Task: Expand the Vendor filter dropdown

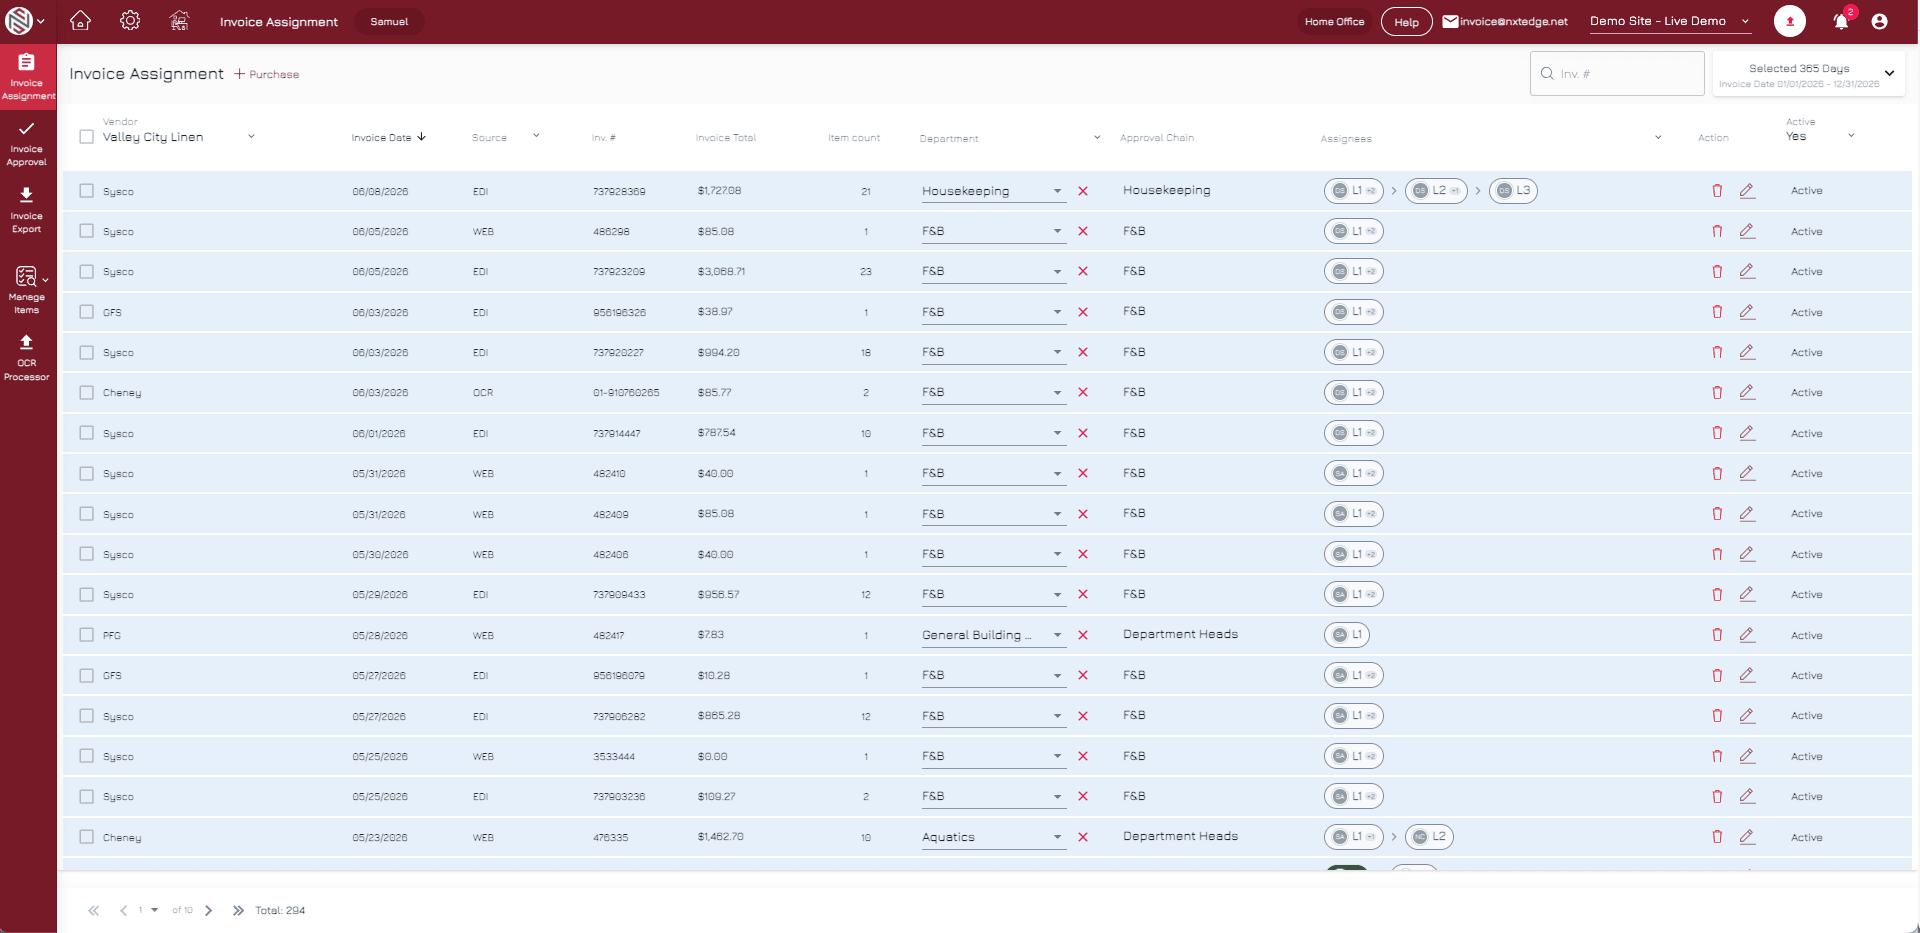Action: pos(251,136)
